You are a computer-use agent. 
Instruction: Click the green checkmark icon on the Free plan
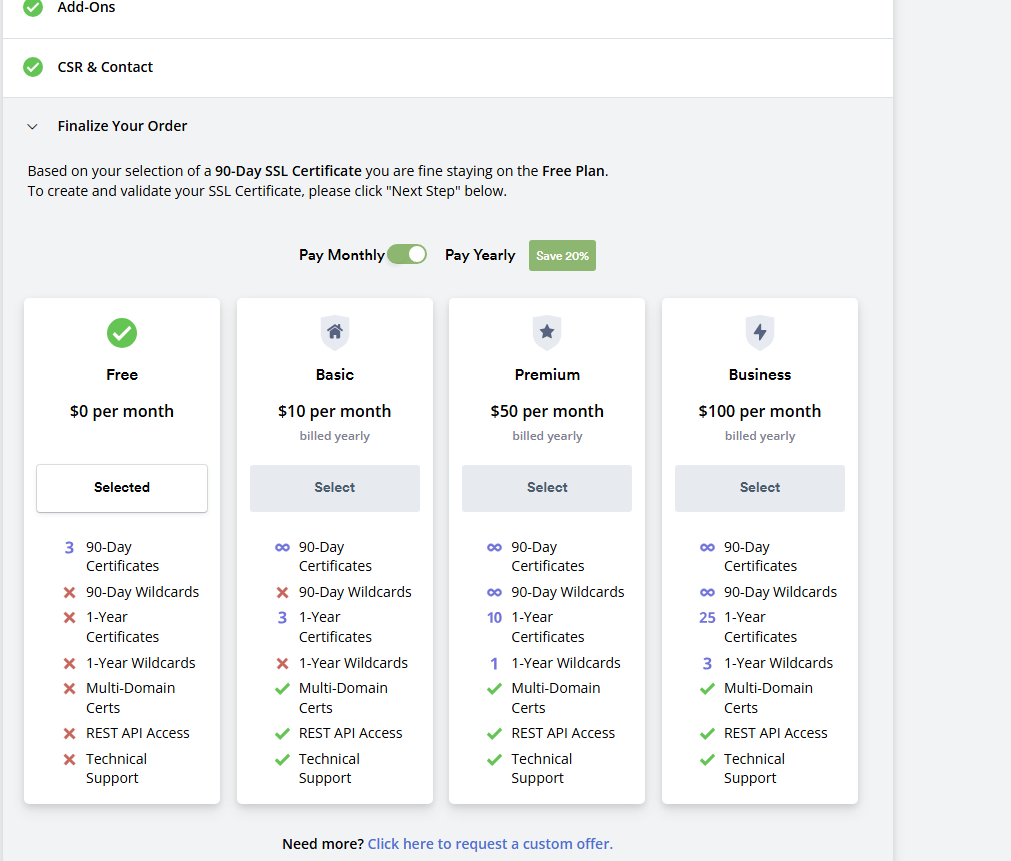tap(121, 333)
